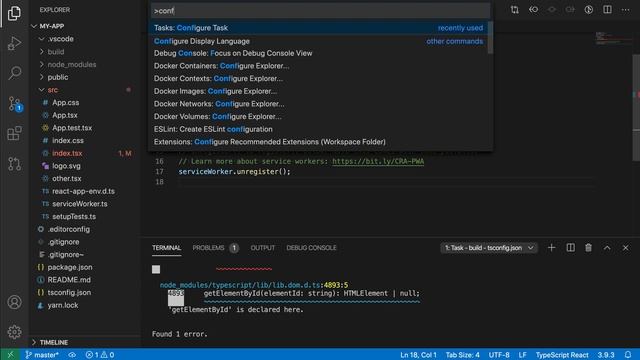Image resolution: width=640 pixels, height=360 pixels.
Task: Split the terminal panel
Action: click(571, 248)
